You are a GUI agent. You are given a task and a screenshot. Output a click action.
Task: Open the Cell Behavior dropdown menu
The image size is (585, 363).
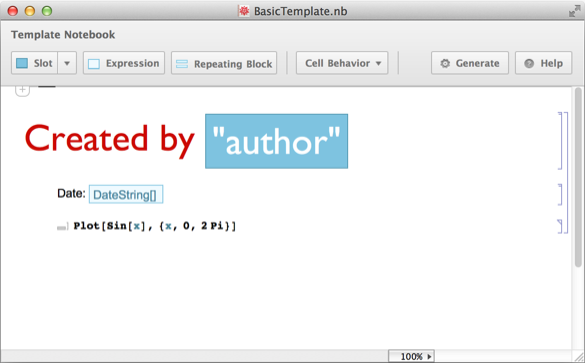coord(342,63)
